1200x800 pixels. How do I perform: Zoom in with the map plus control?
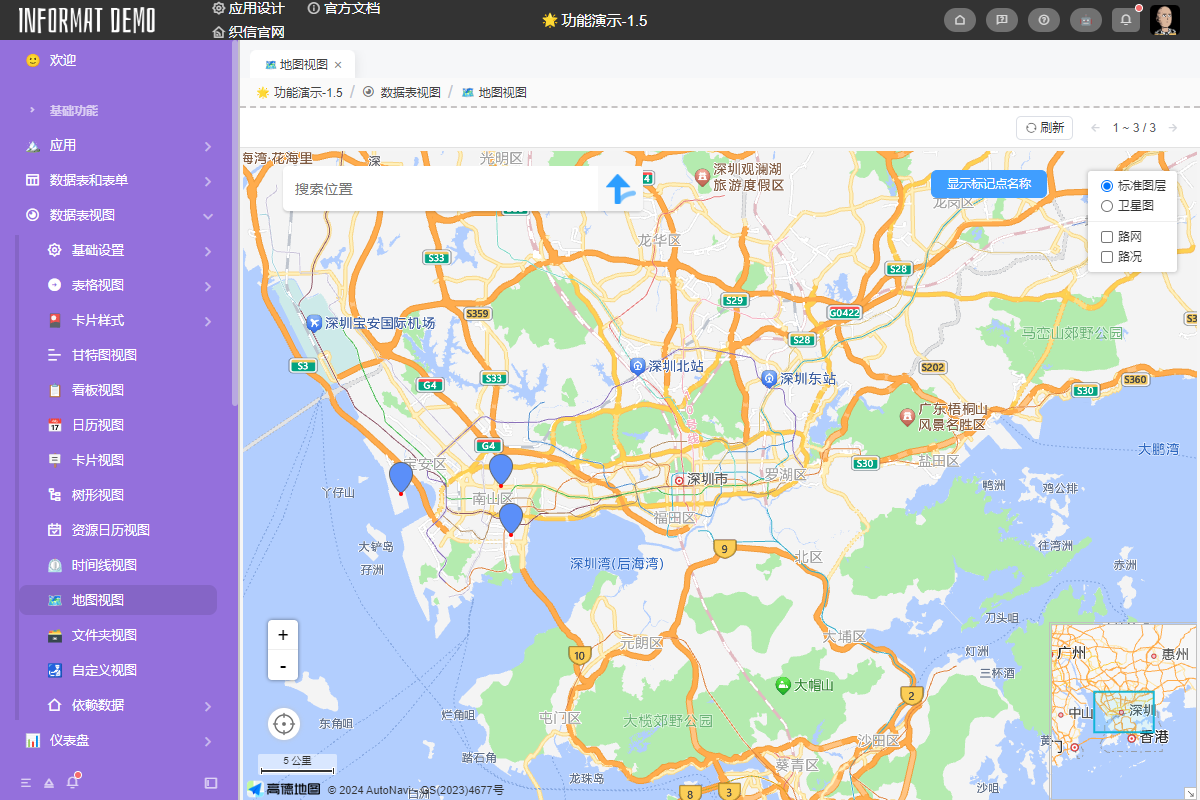click(283, 634)
